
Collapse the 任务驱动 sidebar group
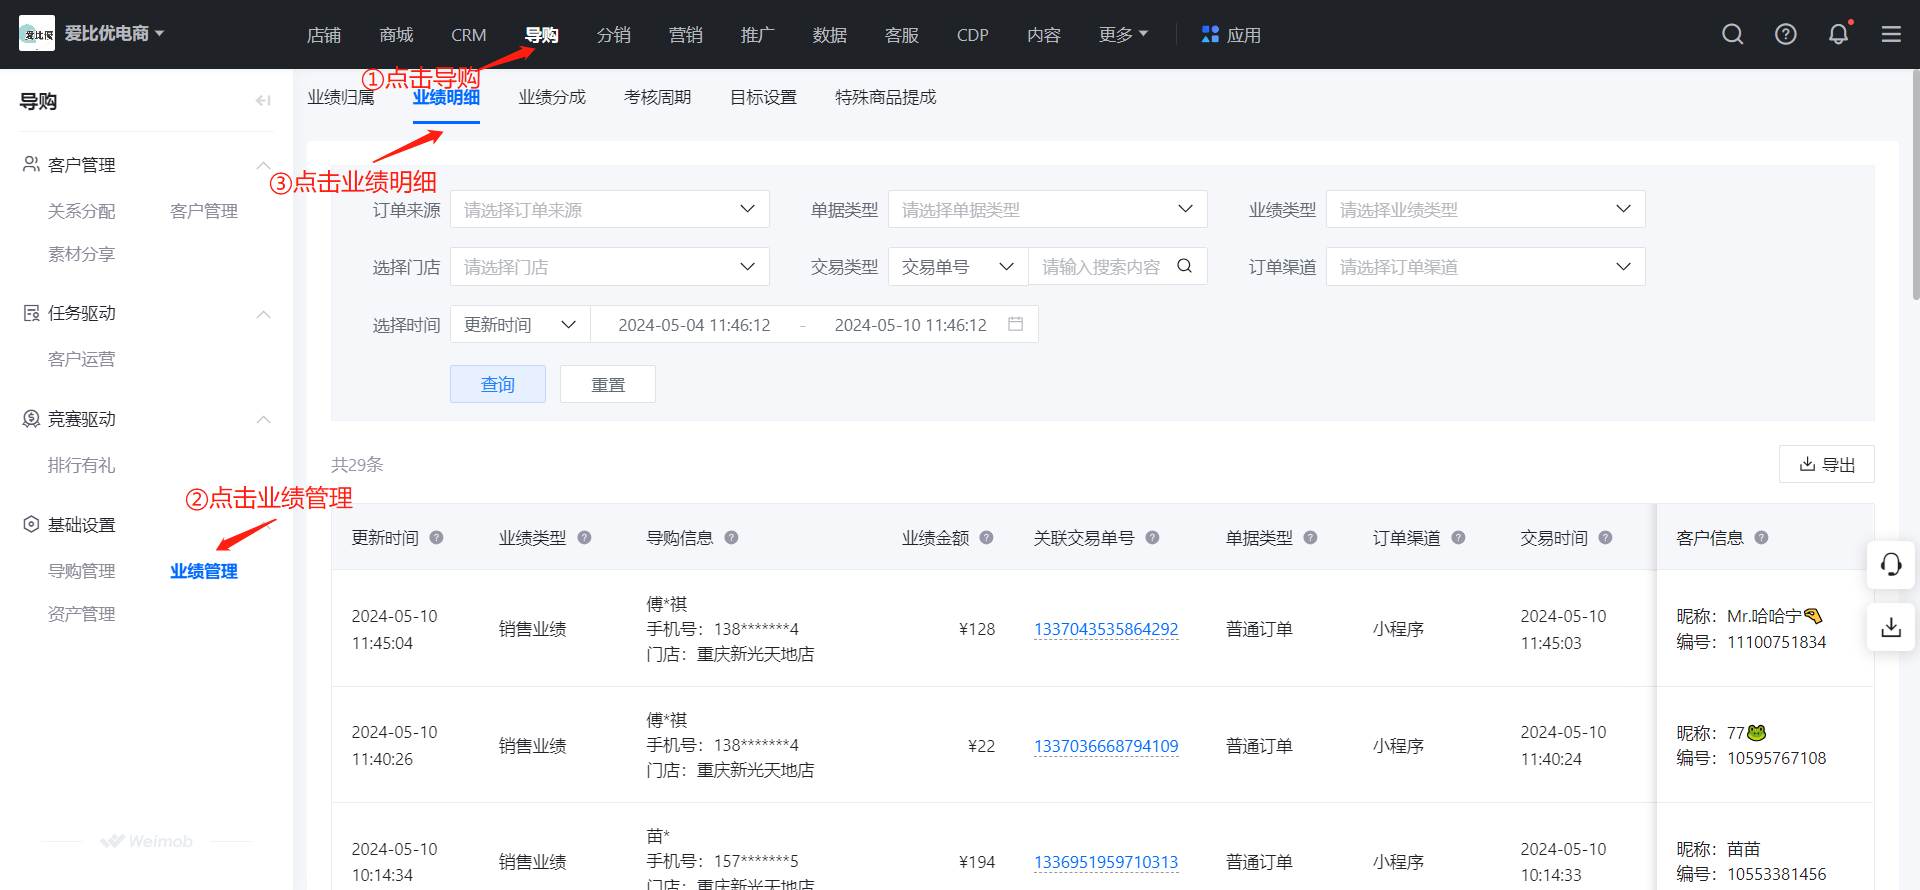263,314
